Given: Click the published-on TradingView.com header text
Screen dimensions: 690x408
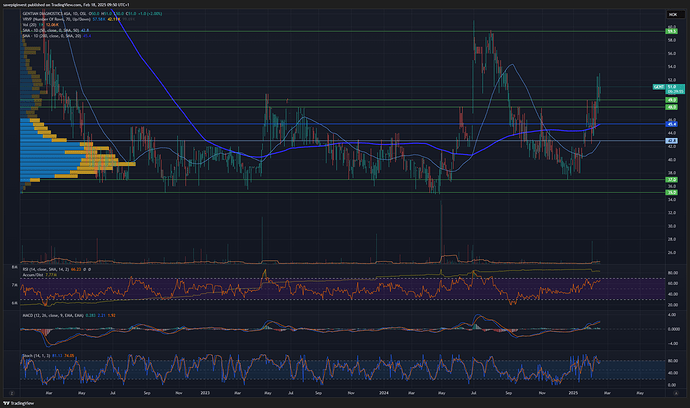Looking at the screenshot, I should coord(66,4).
